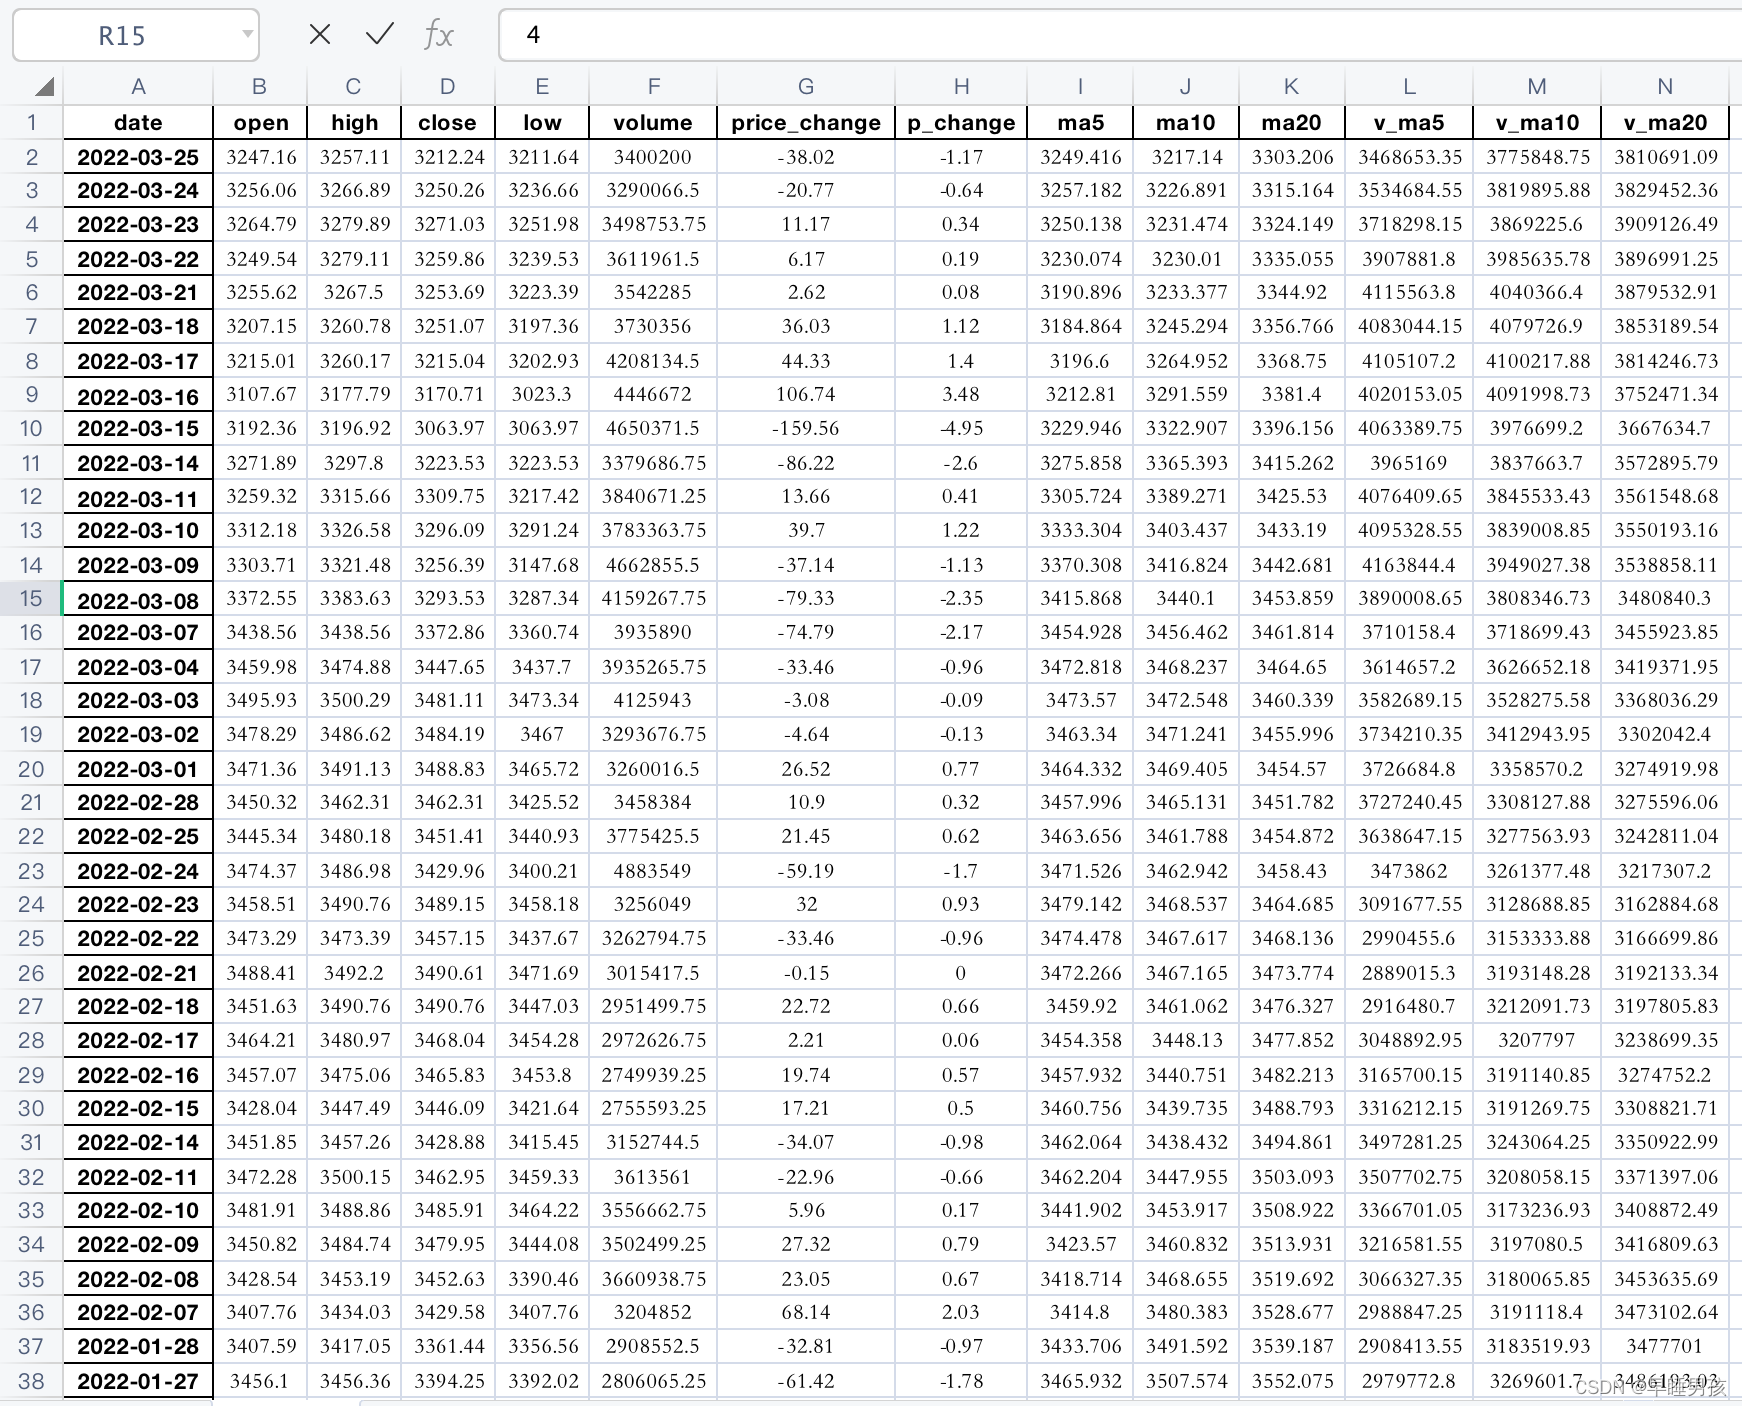Select column I header

(1080, 87)
